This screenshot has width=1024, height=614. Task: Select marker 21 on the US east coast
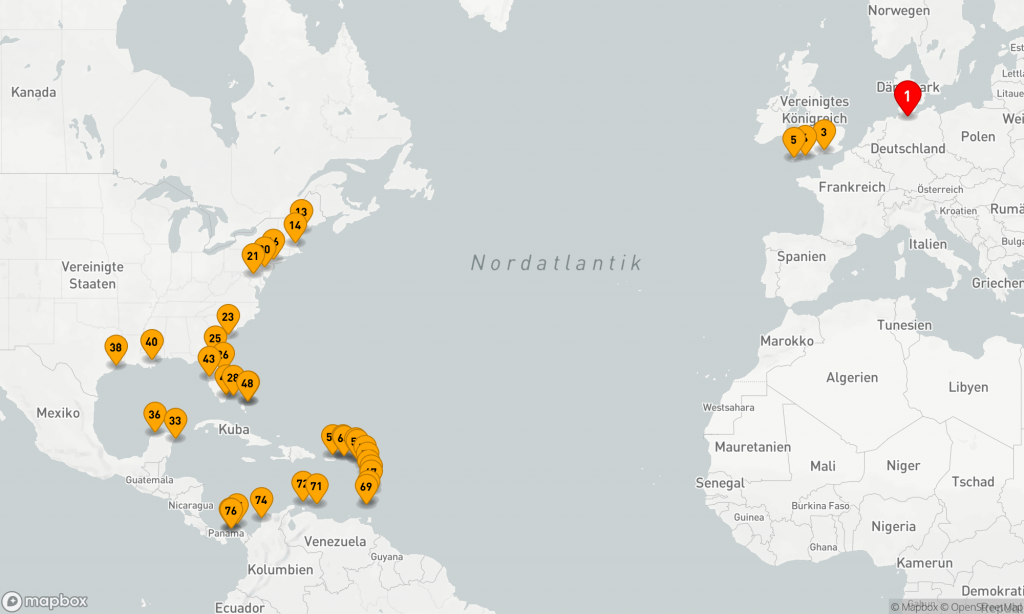coord(253,256)
